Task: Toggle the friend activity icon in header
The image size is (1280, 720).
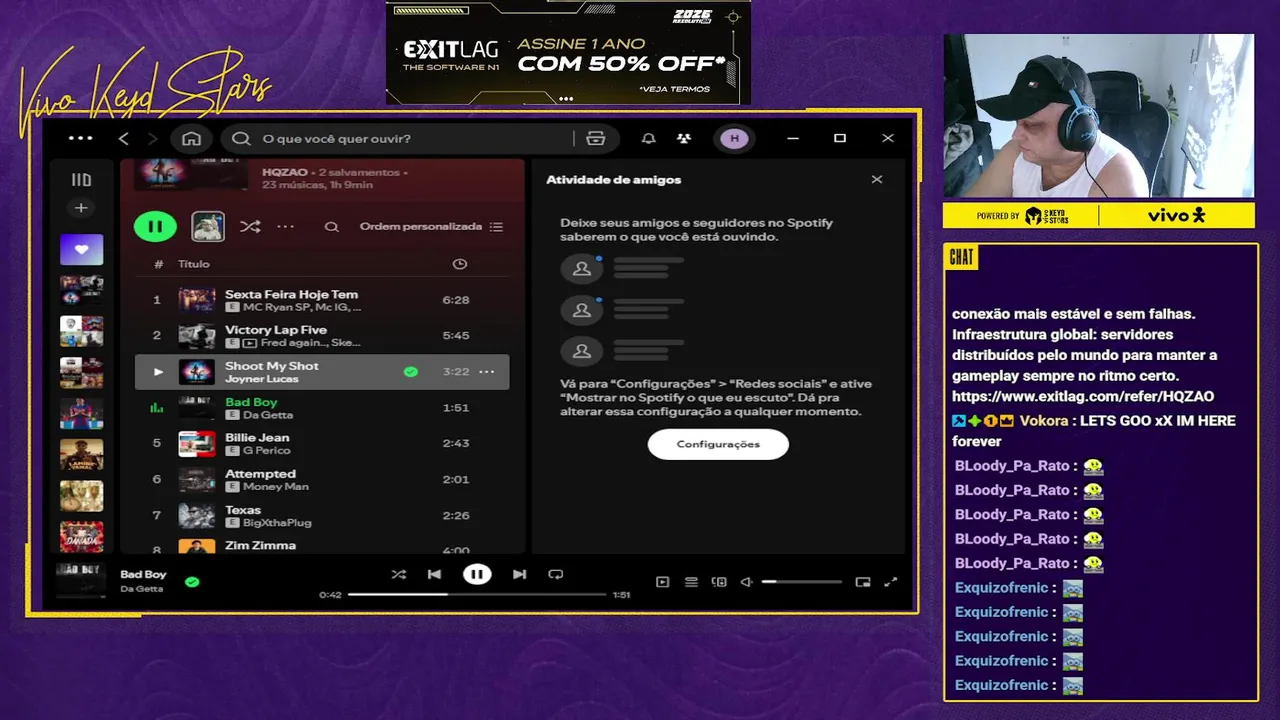Action: [x=683, y=138]
